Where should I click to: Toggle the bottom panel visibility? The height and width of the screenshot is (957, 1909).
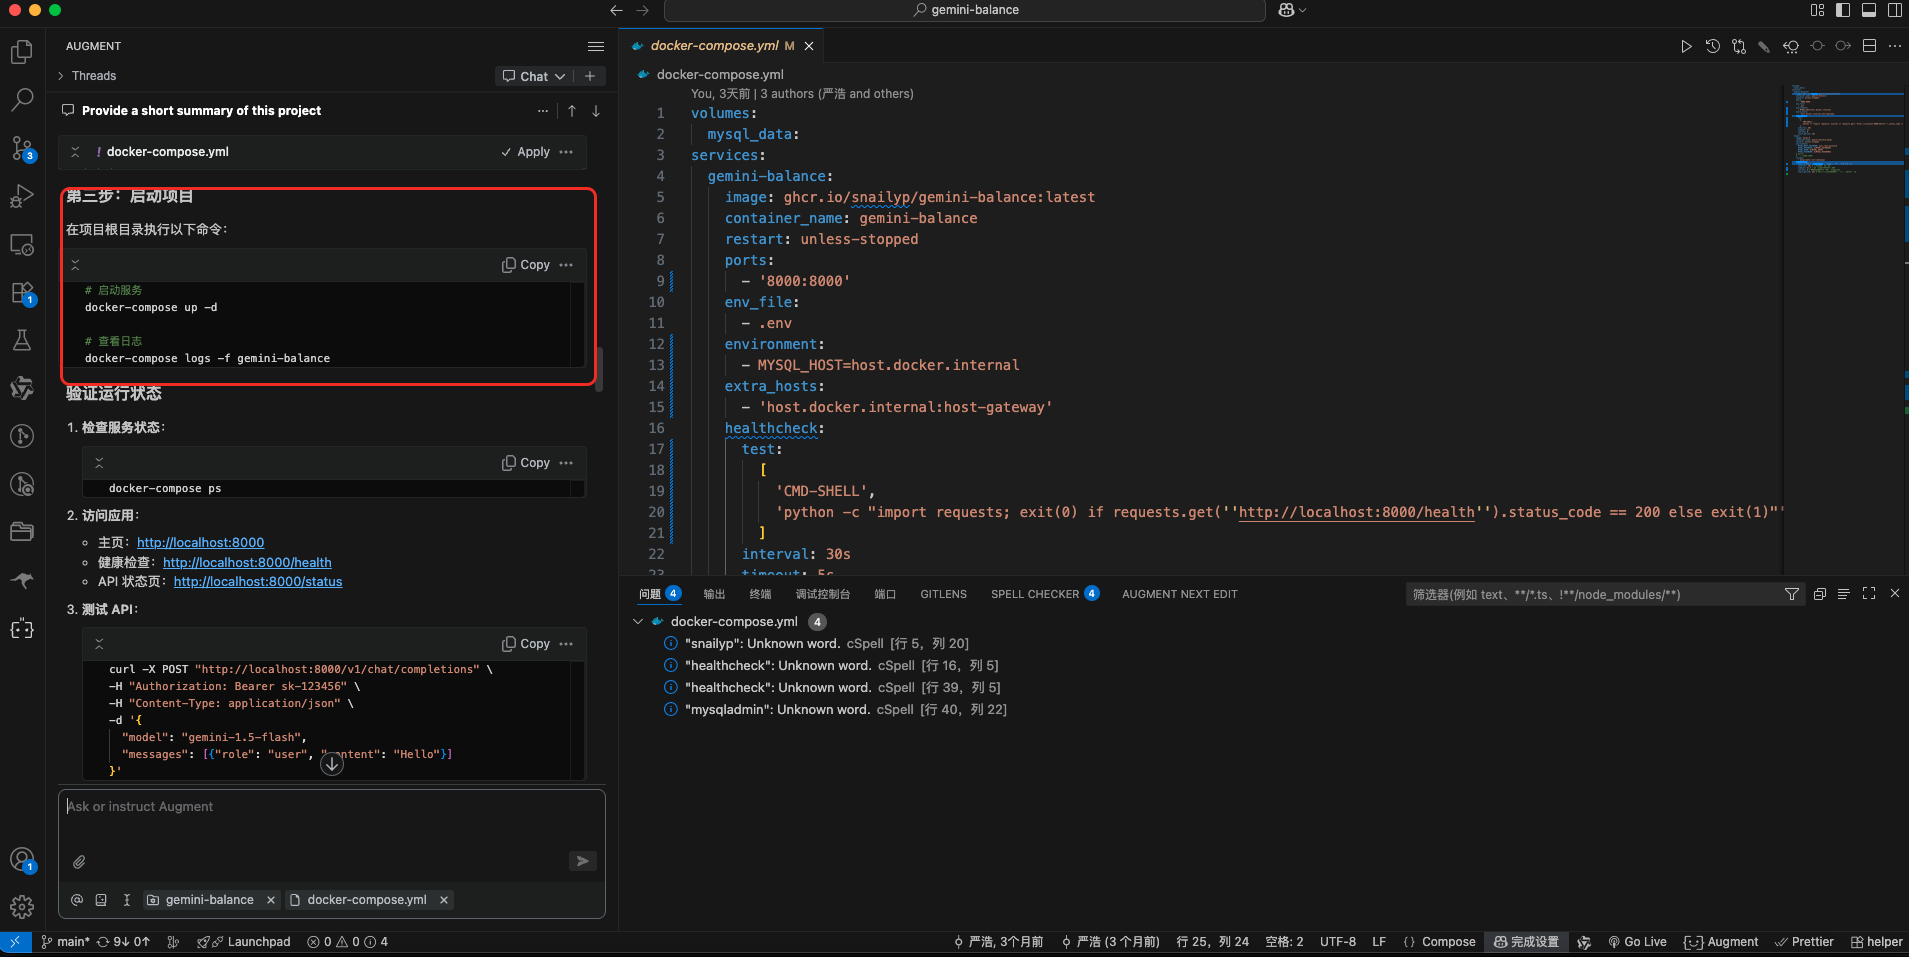tap(1869, 10)
